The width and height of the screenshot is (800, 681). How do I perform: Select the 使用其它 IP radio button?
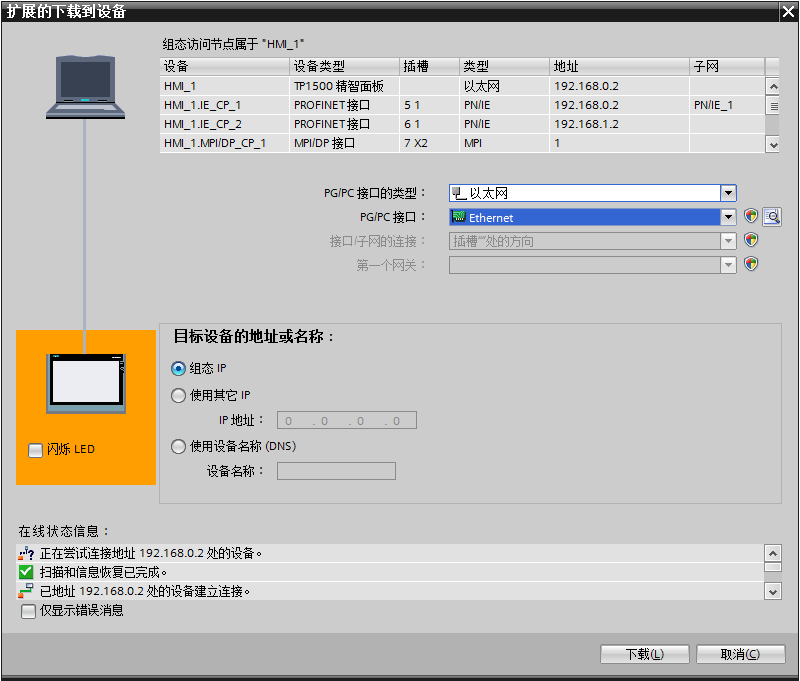pyautogui.click(x=178, y=395)
